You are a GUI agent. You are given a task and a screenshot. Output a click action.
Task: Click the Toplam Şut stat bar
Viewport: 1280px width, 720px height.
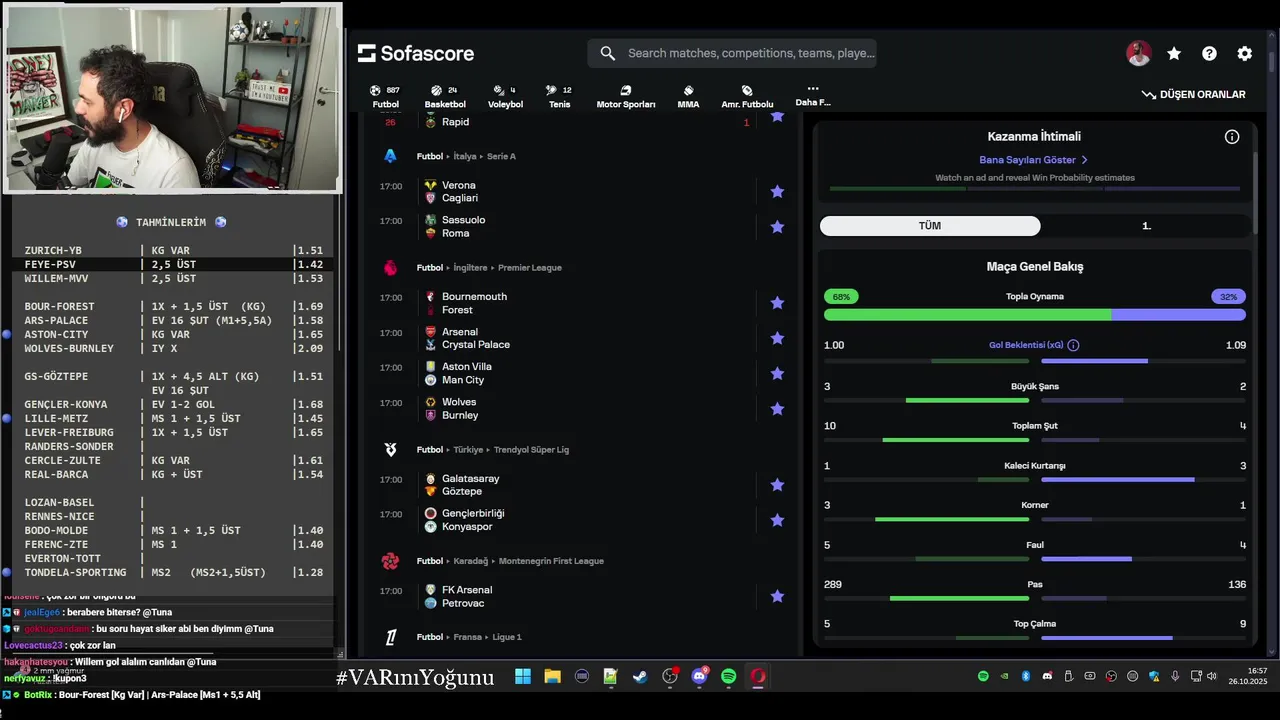click(x=1035, y=440)
